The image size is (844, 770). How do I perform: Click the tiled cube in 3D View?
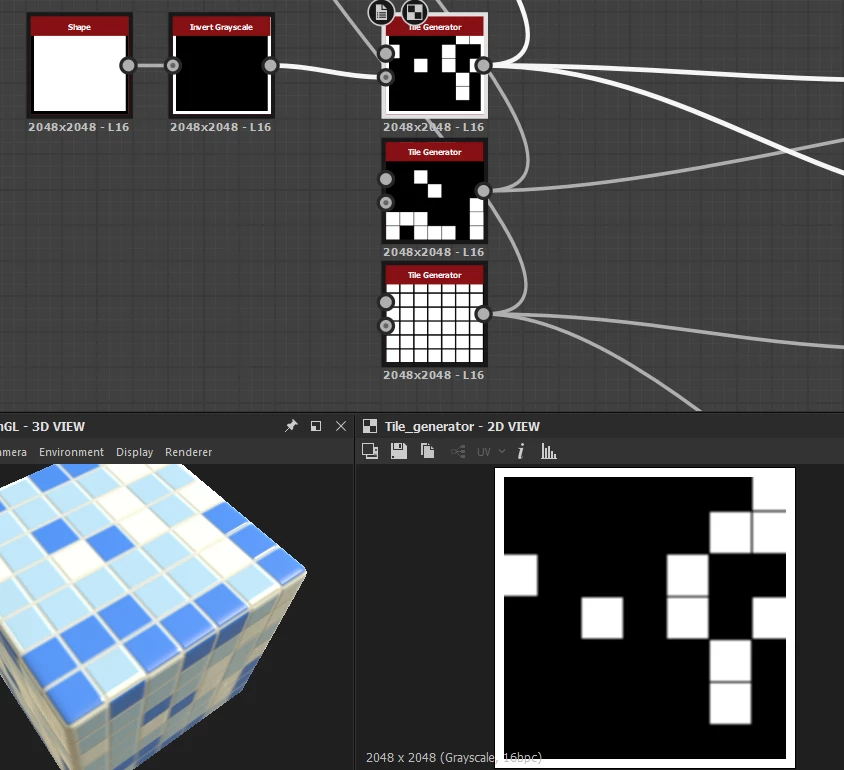click(145, 613)
